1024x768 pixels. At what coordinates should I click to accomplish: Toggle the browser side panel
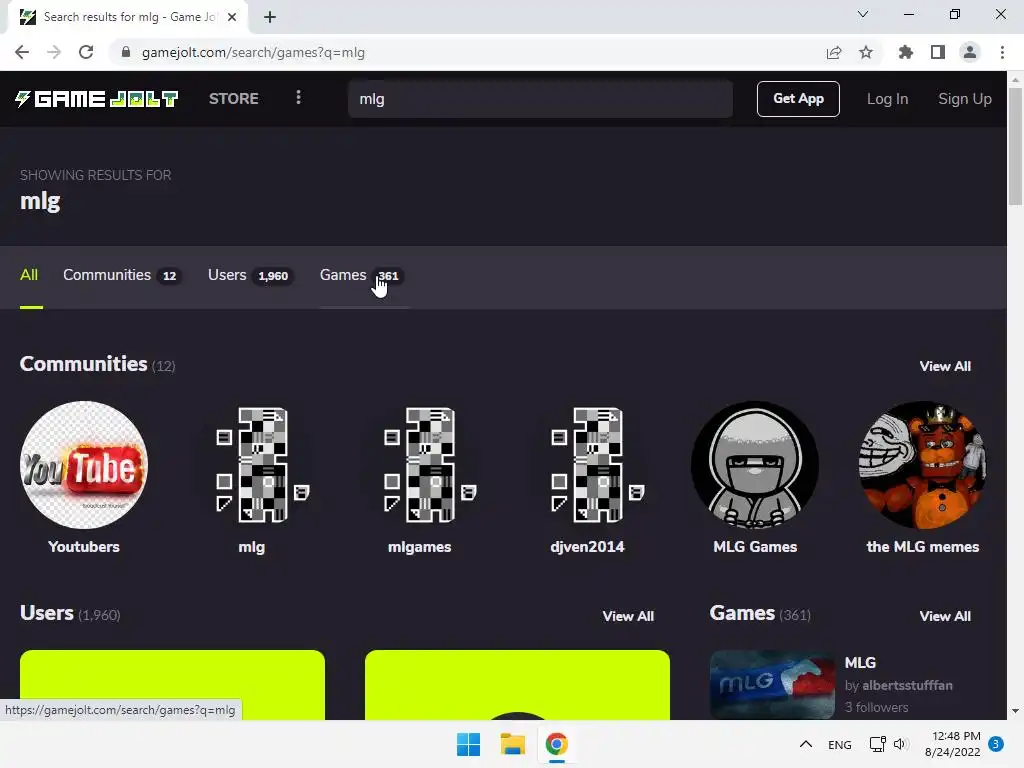(x=938, y=52)
